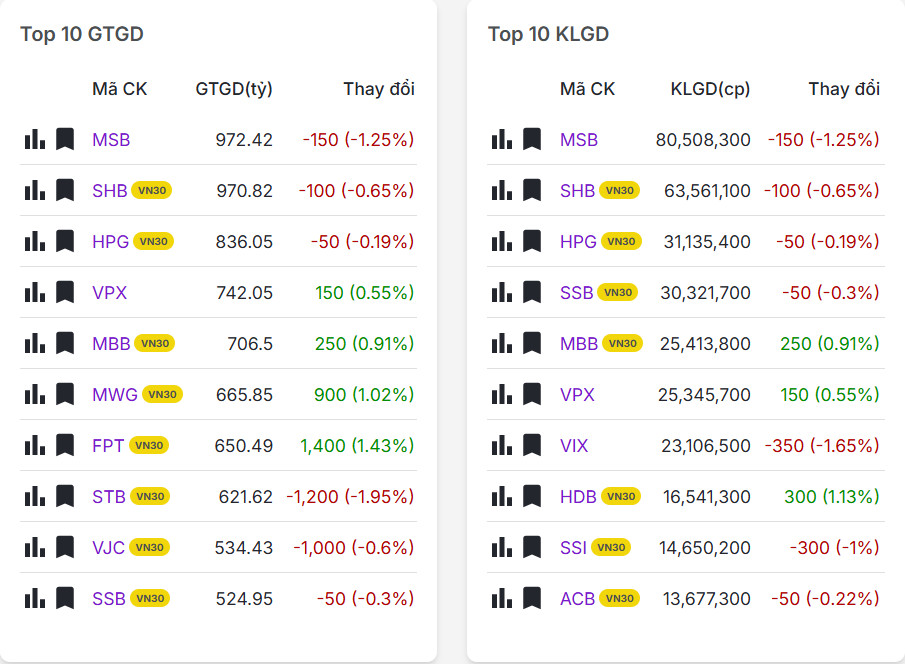Click the GTGD(tỷ) column header
The image size is (905, 664).
[234, 89]
